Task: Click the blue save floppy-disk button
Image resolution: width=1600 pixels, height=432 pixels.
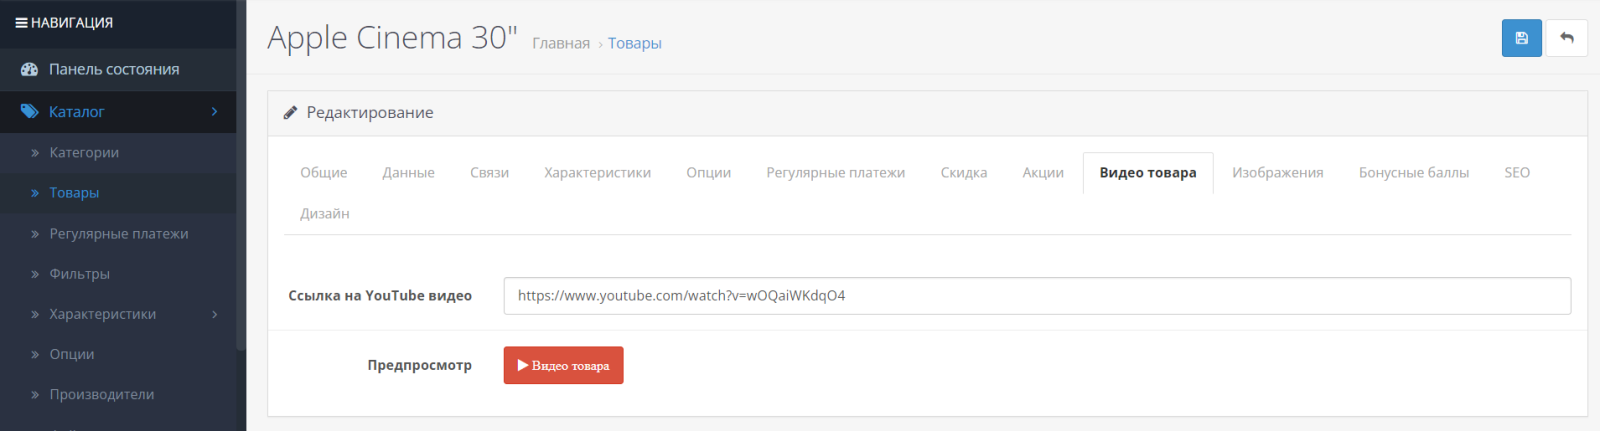Action: pos(1521,38)
